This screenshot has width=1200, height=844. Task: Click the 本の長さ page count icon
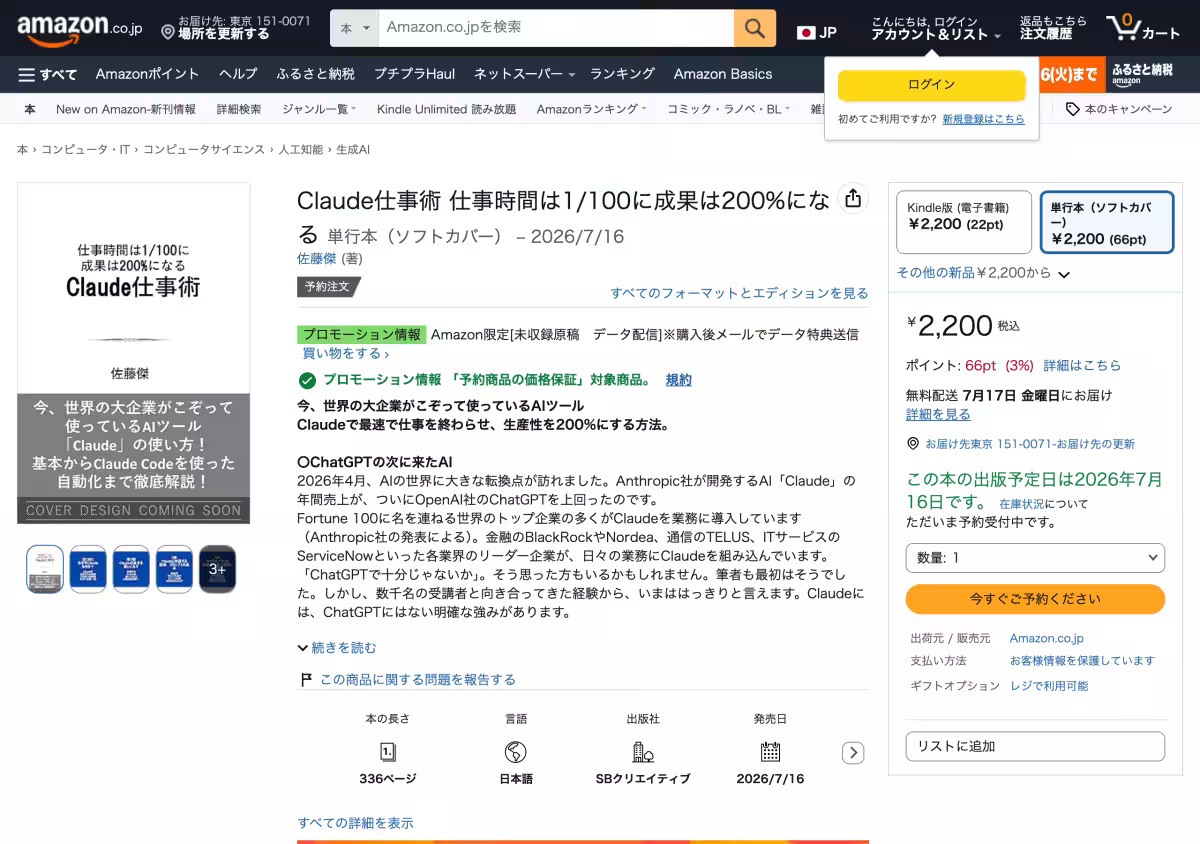(388, 752)
